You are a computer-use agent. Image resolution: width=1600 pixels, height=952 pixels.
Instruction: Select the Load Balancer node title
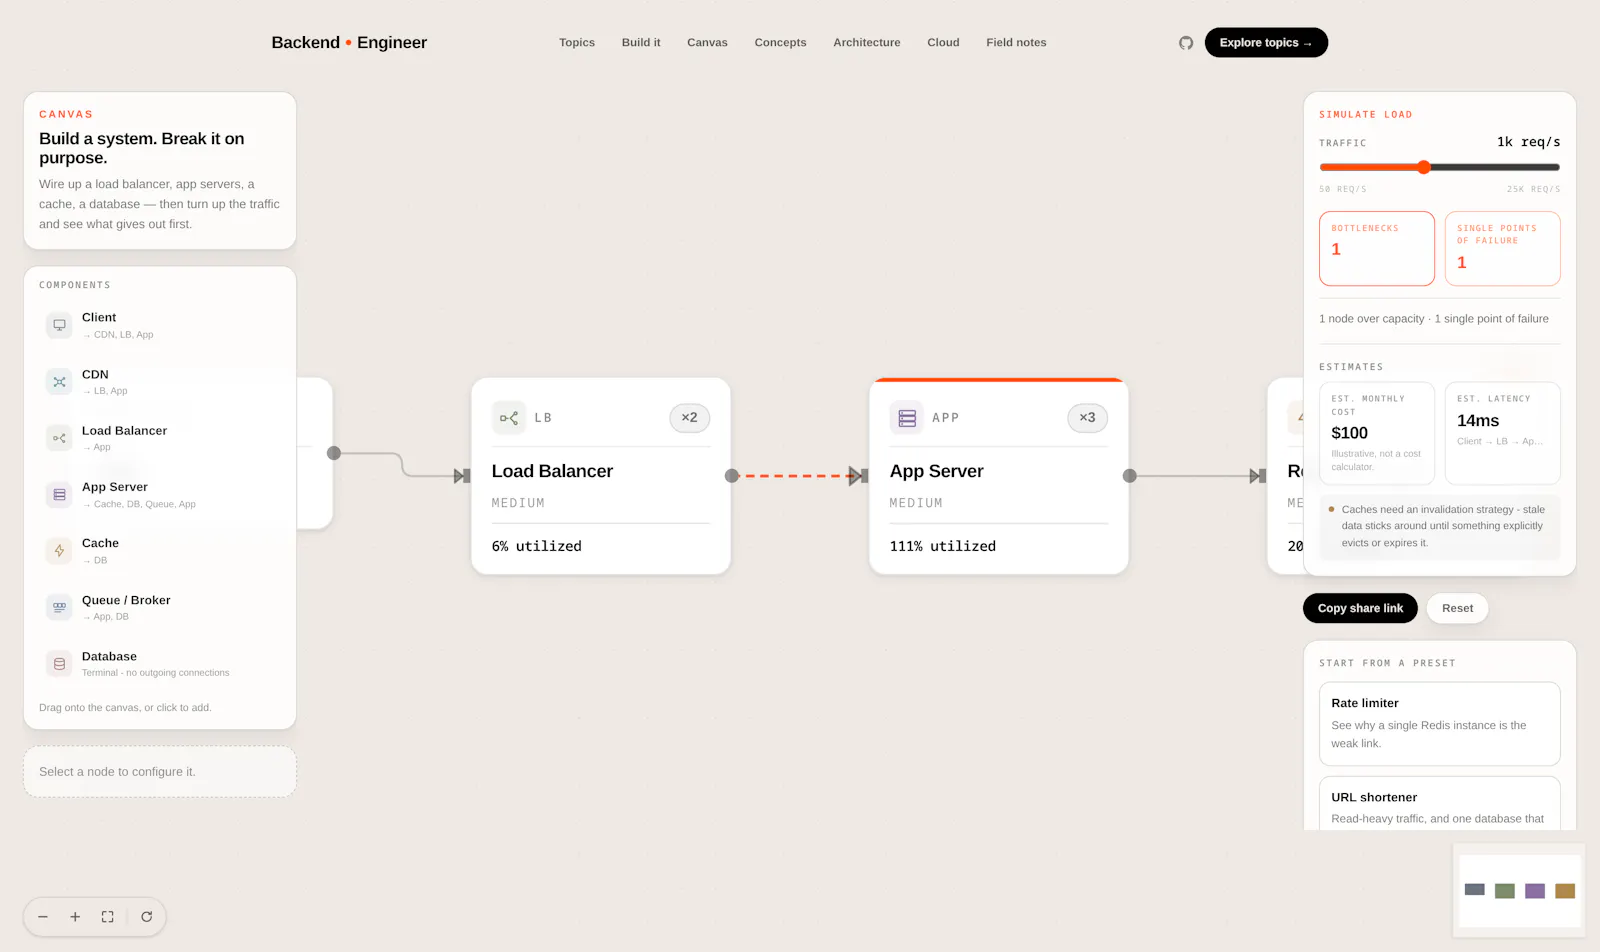[552, 471]
